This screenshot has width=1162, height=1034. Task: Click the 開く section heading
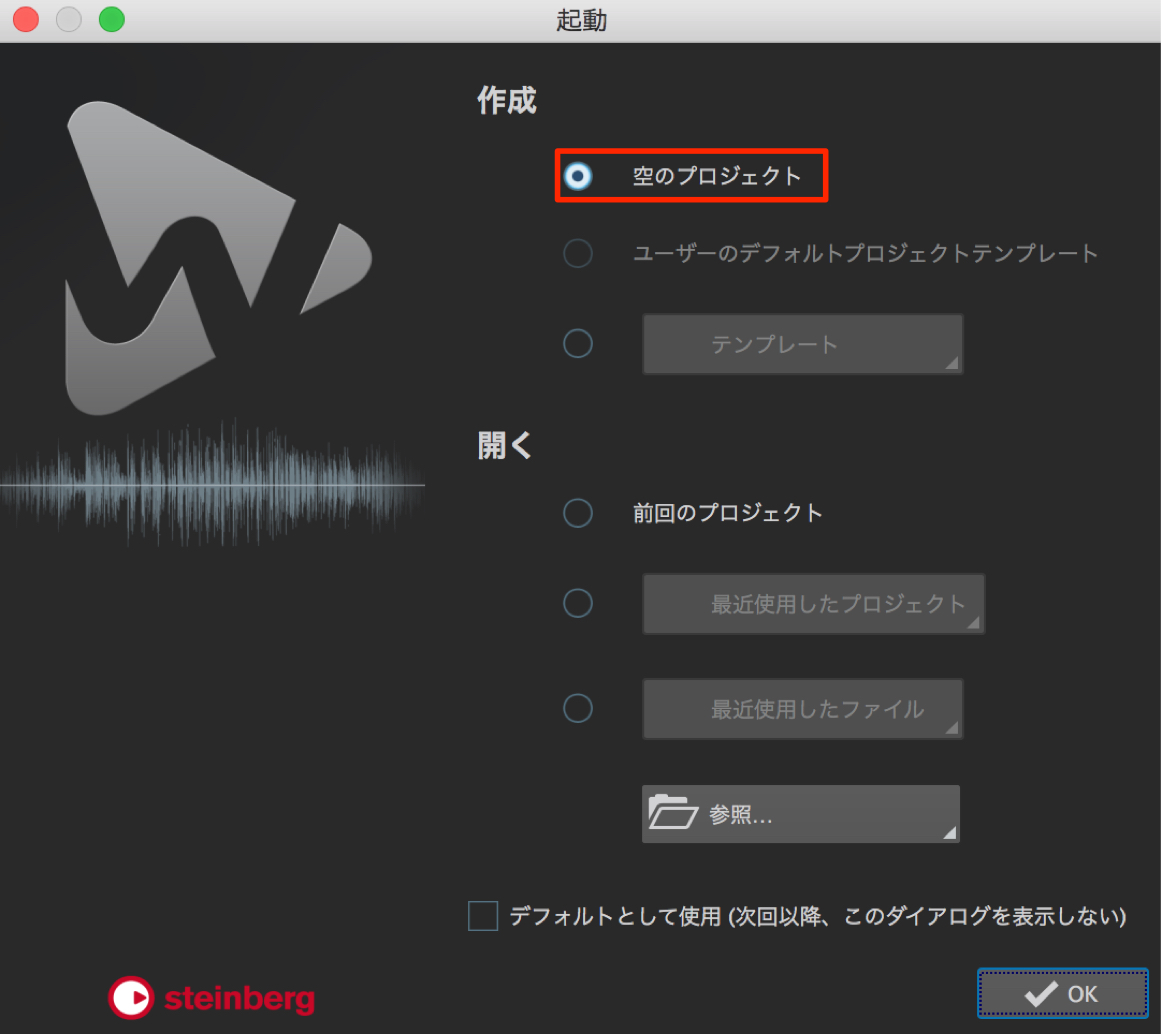(x=505, y=445)
